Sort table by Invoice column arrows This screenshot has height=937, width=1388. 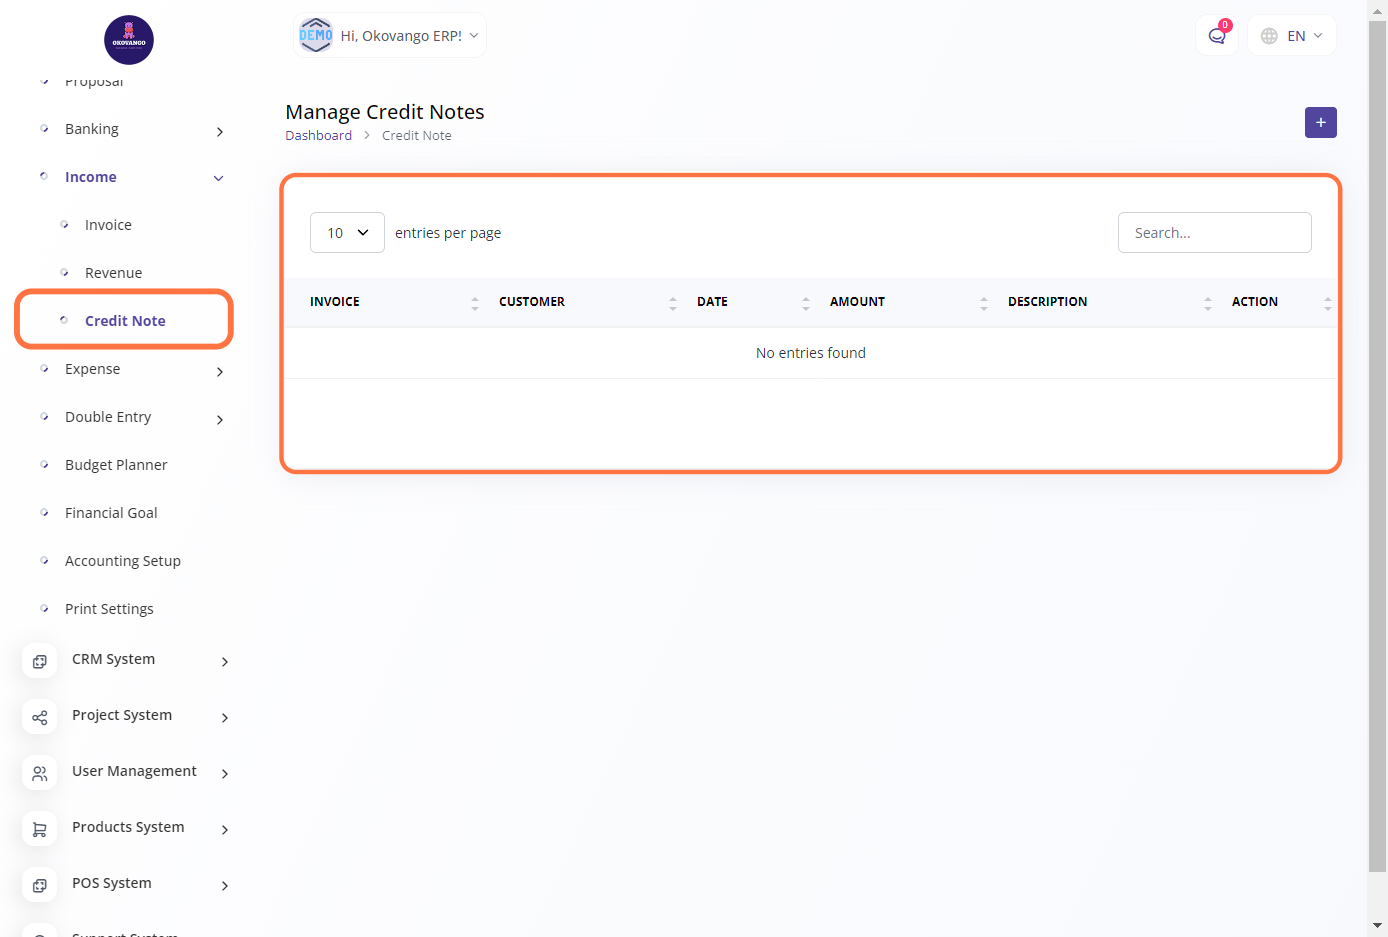click(x=474, y=303)
